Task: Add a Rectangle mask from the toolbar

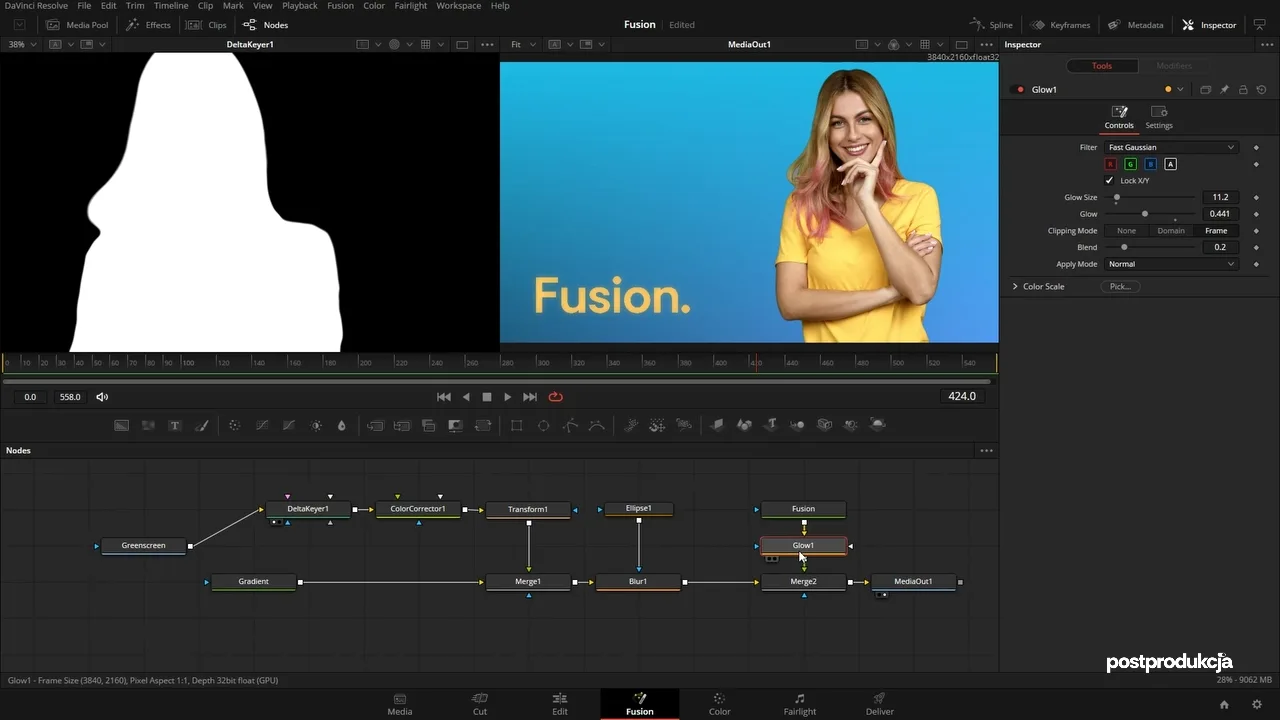Action: point(517,425)
